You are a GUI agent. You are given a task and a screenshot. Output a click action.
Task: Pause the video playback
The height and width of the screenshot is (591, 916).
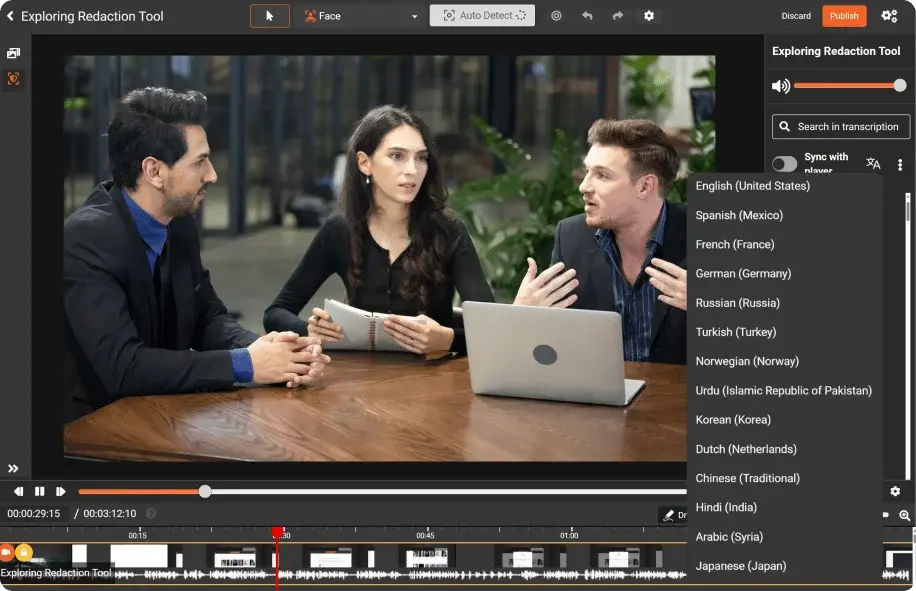pyautogui.click(x=40, y=491)
